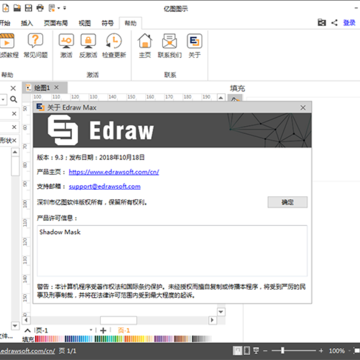
Task: Click the fit-page view icon in status bar
Action: click(x=237, y=351)
